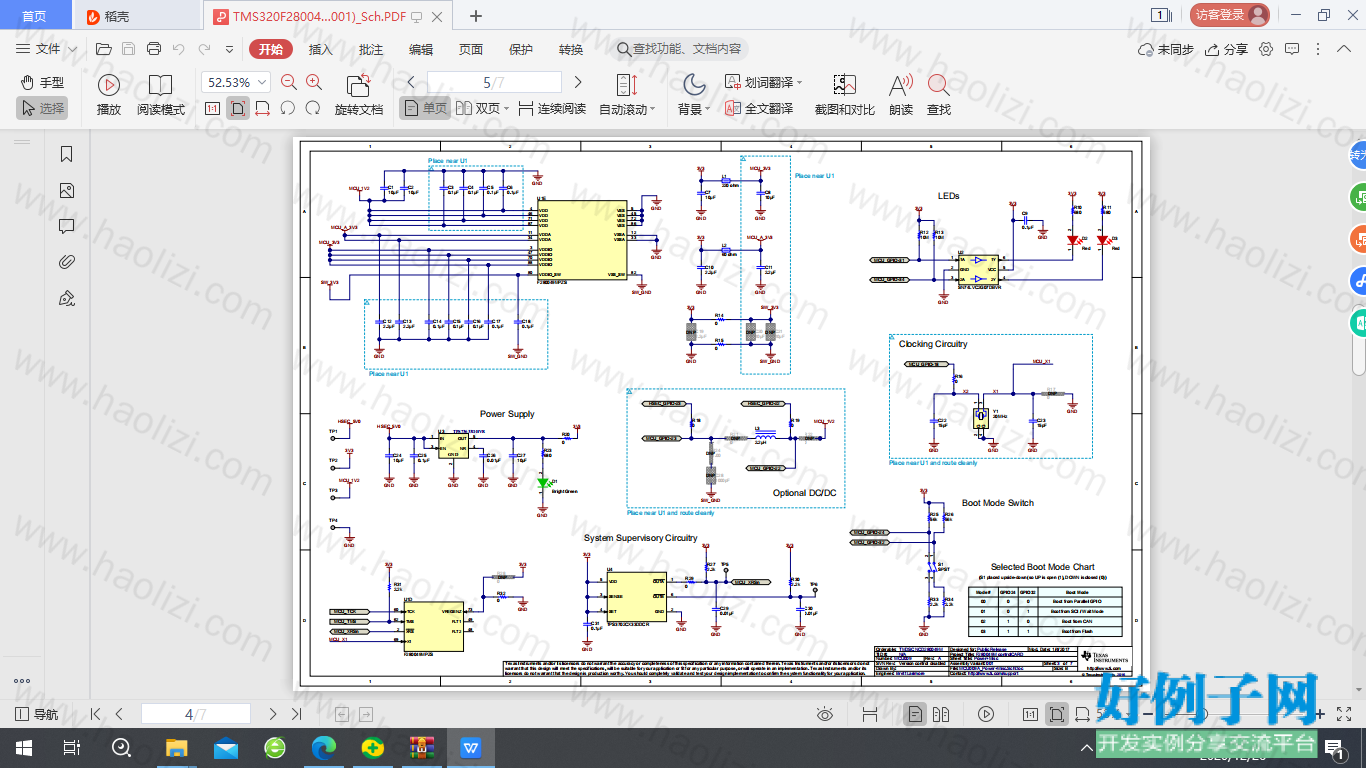1366x768 pixels.
Task: Collapse the ribbon with the chevron
Action: pyautogui.click(x=1343, y=49)
